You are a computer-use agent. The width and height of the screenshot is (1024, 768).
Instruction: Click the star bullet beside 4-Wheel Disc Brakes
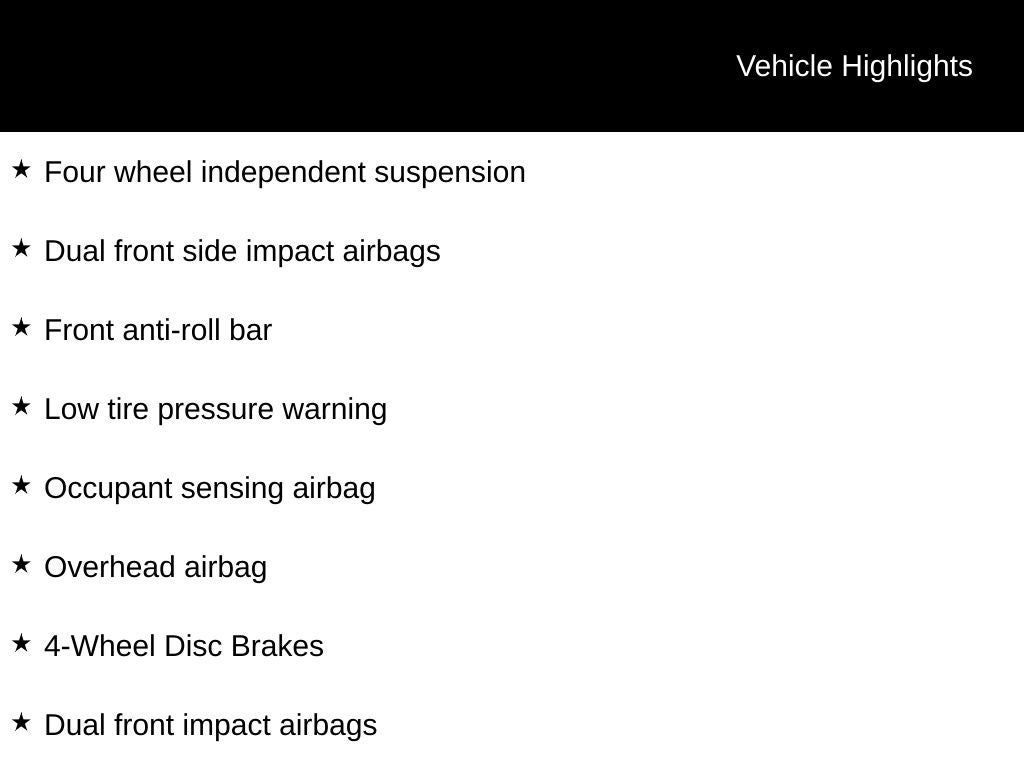click(21, 644)
